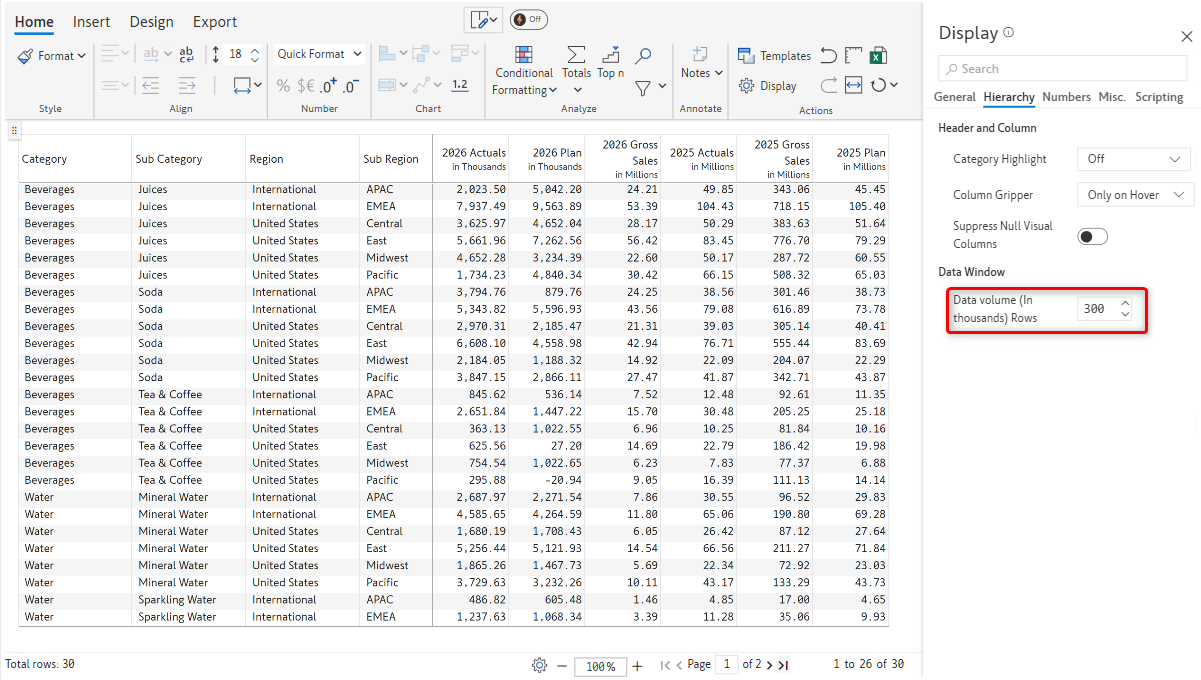Toggle Suppress Null Visual Columns switch
The height and width of the screenshot is (680, 1201).
[1093, 236]
